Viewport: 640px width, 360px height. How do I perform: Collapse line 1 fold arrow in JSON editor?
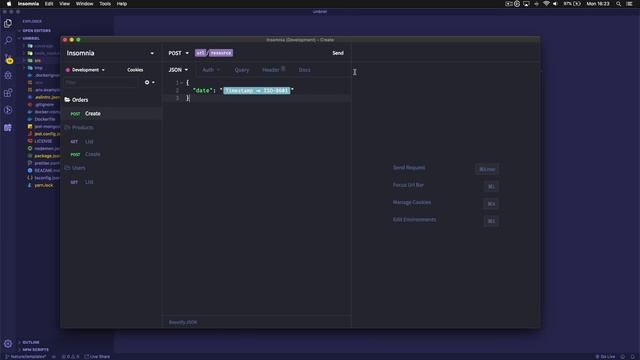tap(182, 83)
